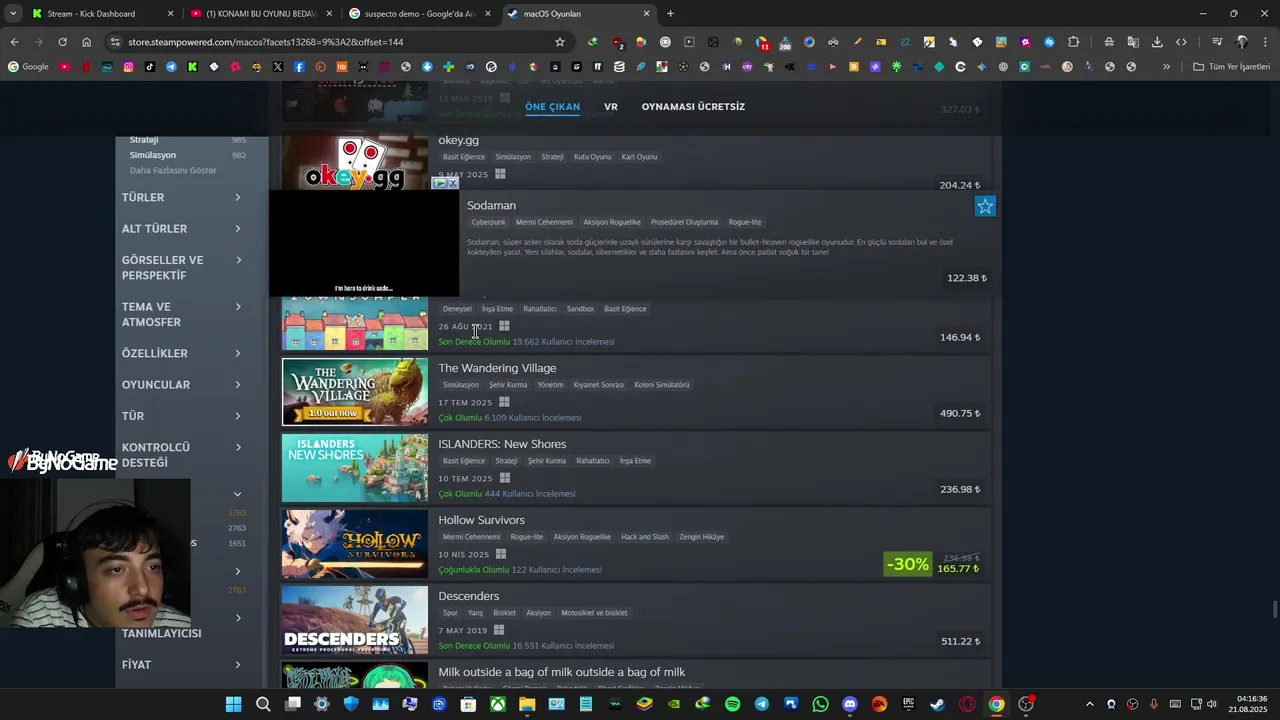Launch Steam from the taskbar
The width and height of the screenshot is (1280, 720).
tap(937, 704)
